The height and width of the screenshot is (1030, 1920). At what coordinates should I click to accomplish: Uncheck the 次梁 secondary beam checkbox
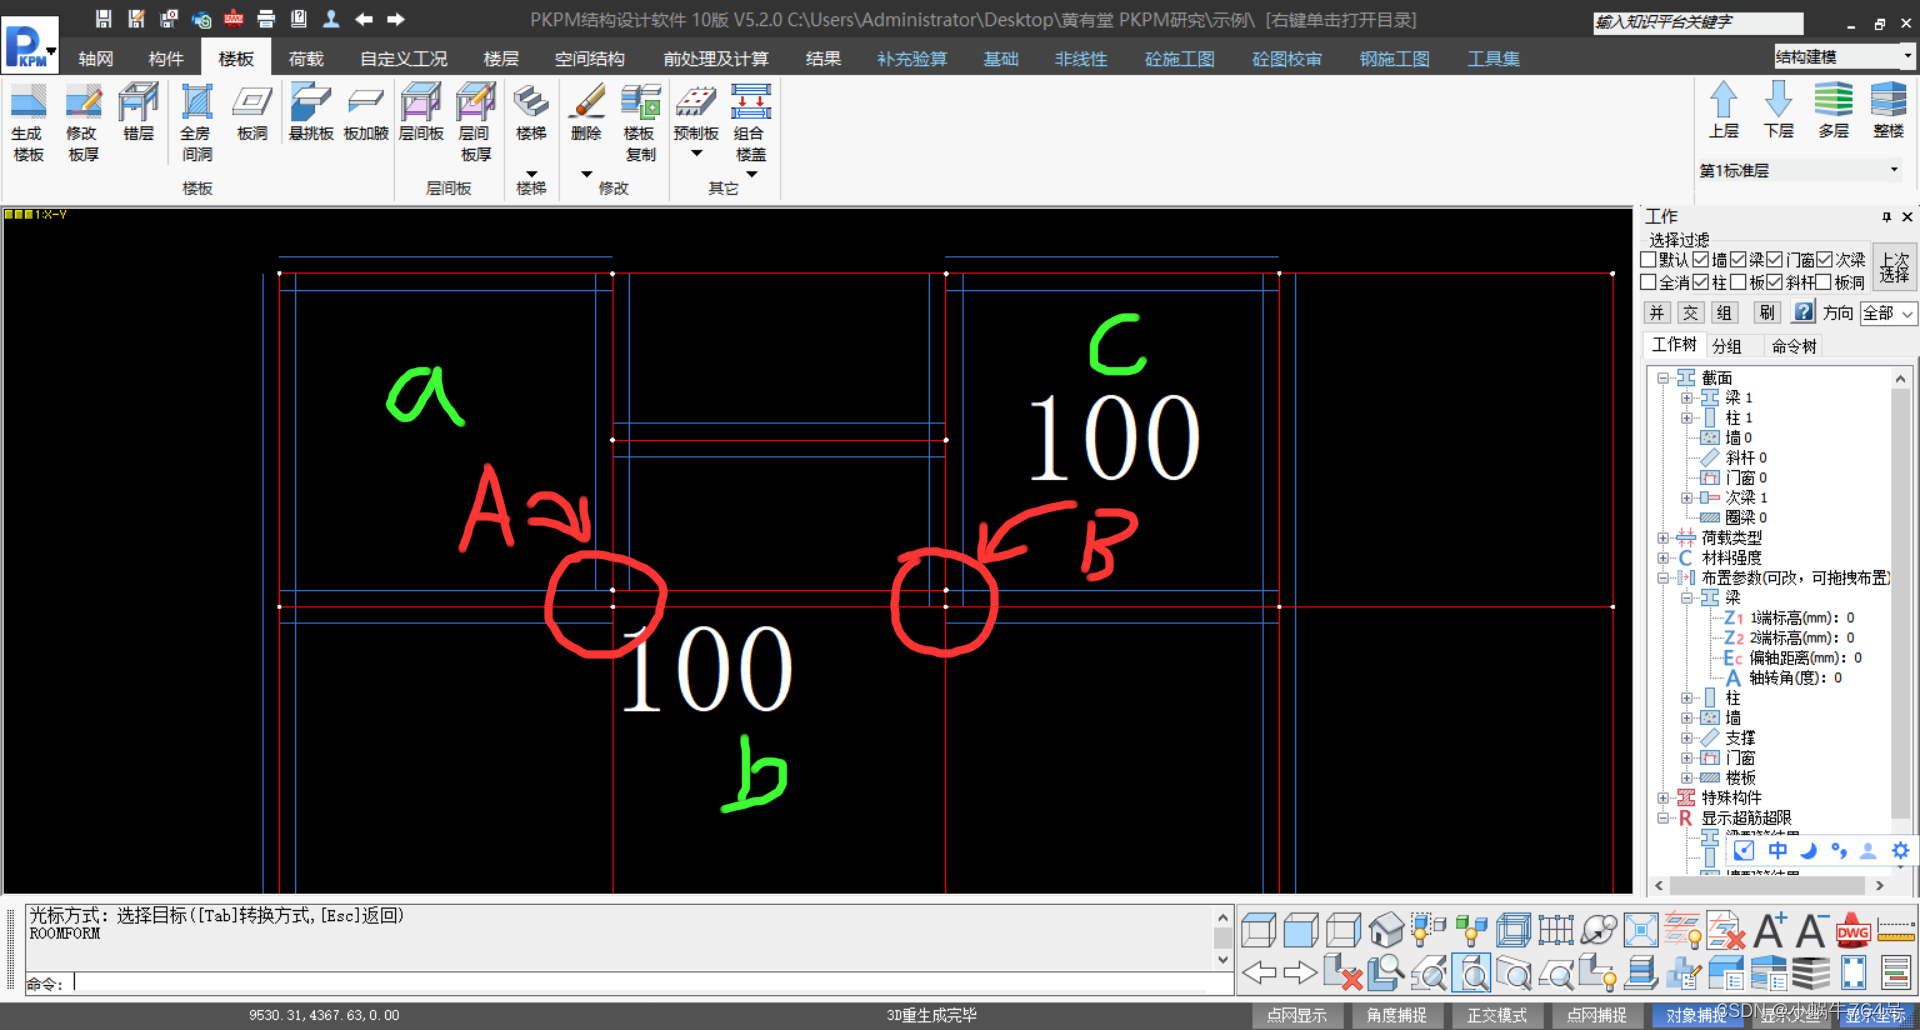point(1825,260)
